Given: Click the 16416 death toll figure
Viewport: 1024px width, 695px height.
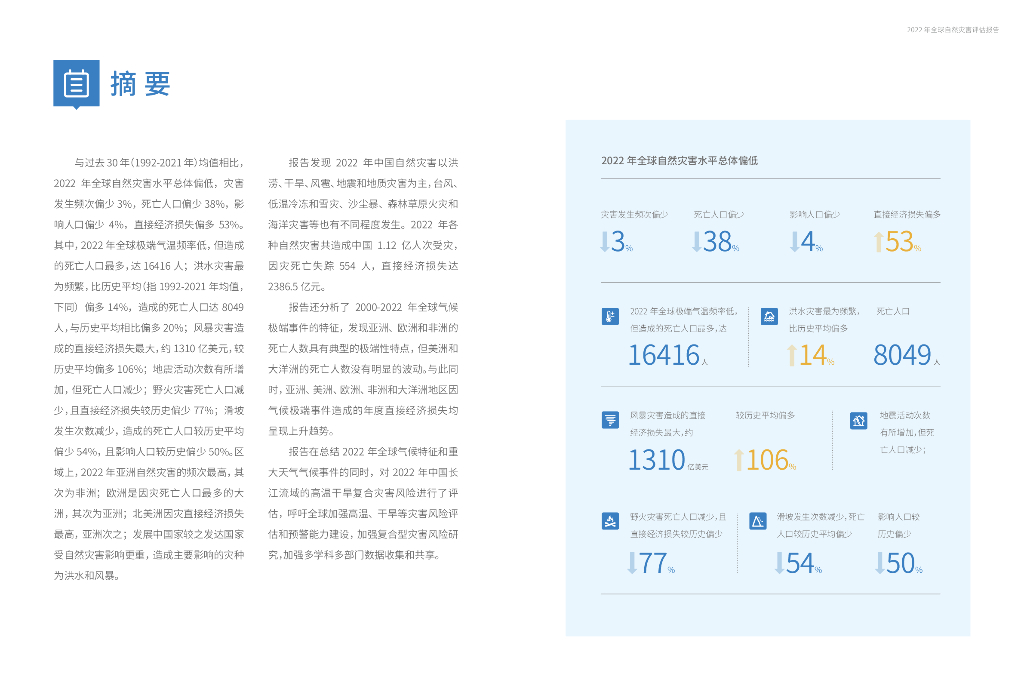Looking at the screenshot, I should click(663, 355).
